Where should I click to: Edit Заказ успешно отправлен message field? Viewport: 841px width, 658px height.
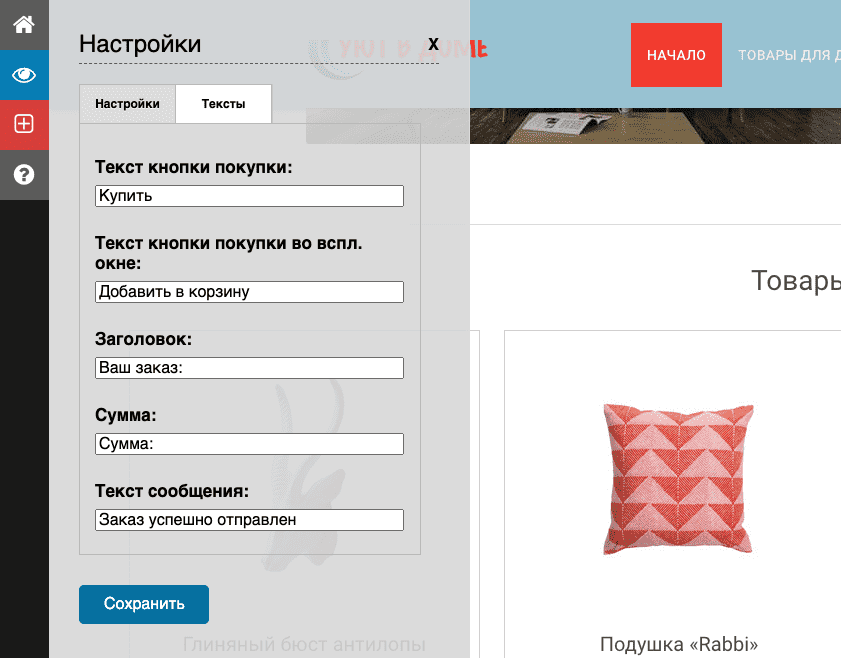(x=249, y=520)
